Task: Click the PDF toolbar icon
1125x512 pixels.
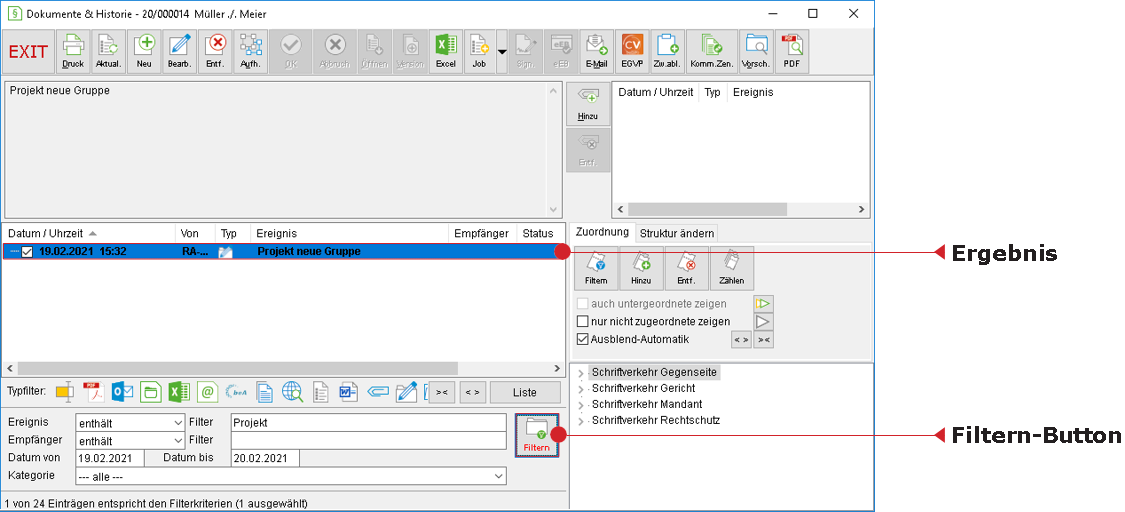Action: 791,52
